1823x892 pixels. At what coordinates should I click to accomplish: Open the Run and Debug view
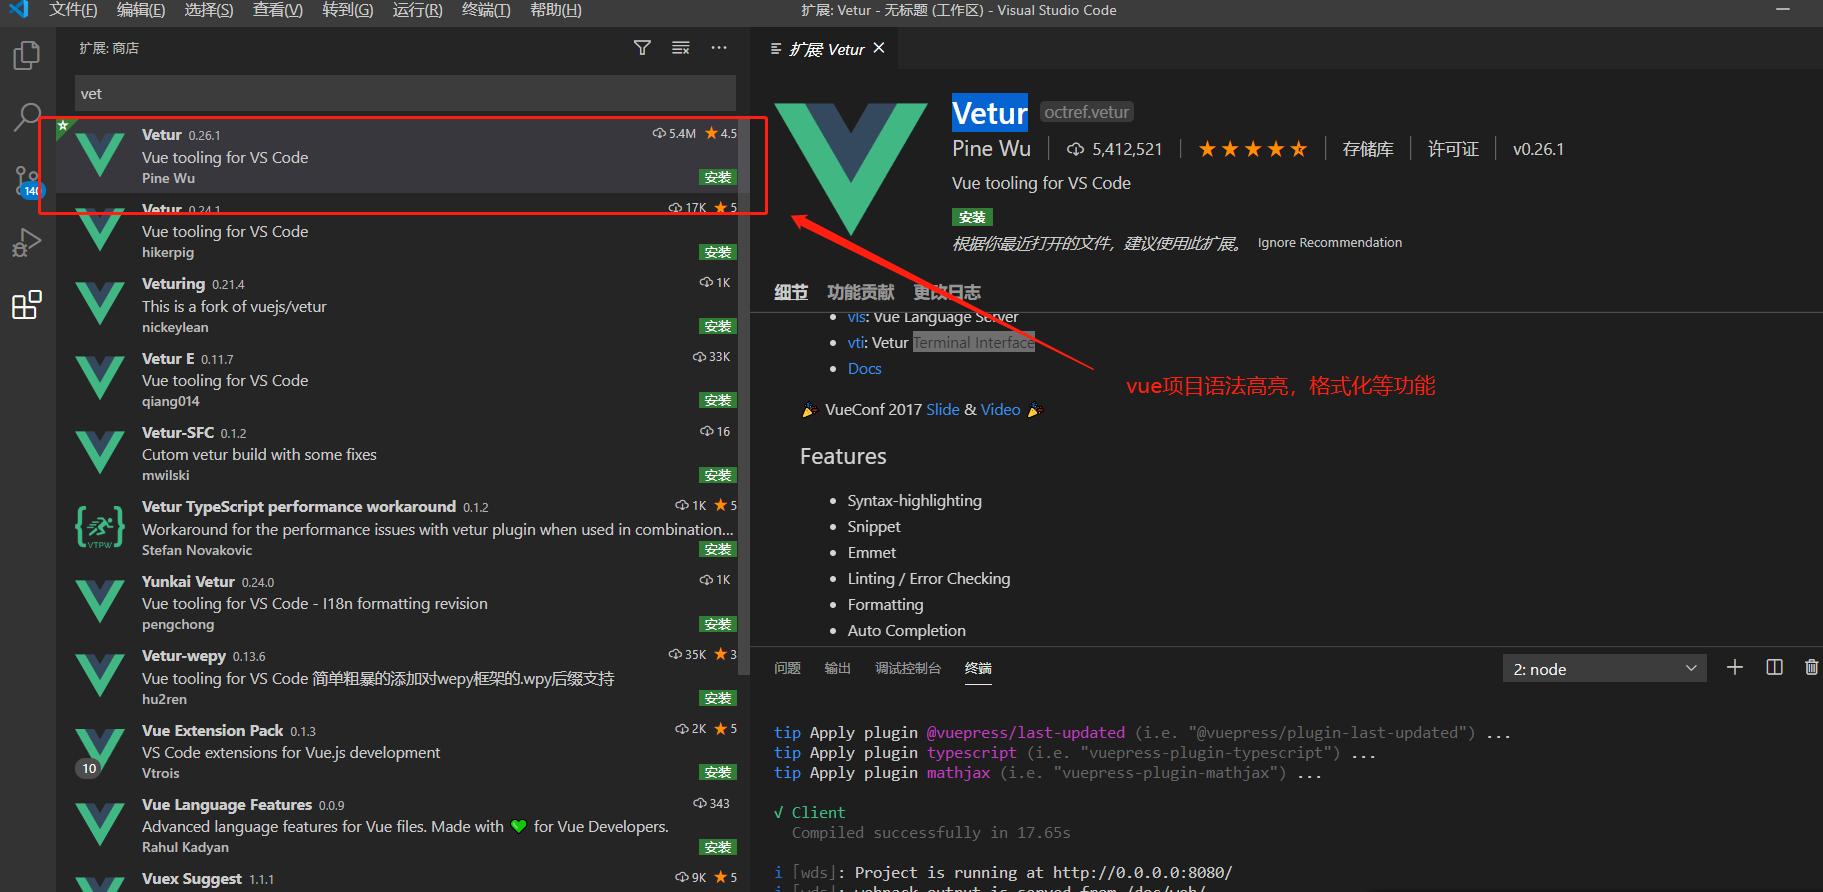pos(27,243)
